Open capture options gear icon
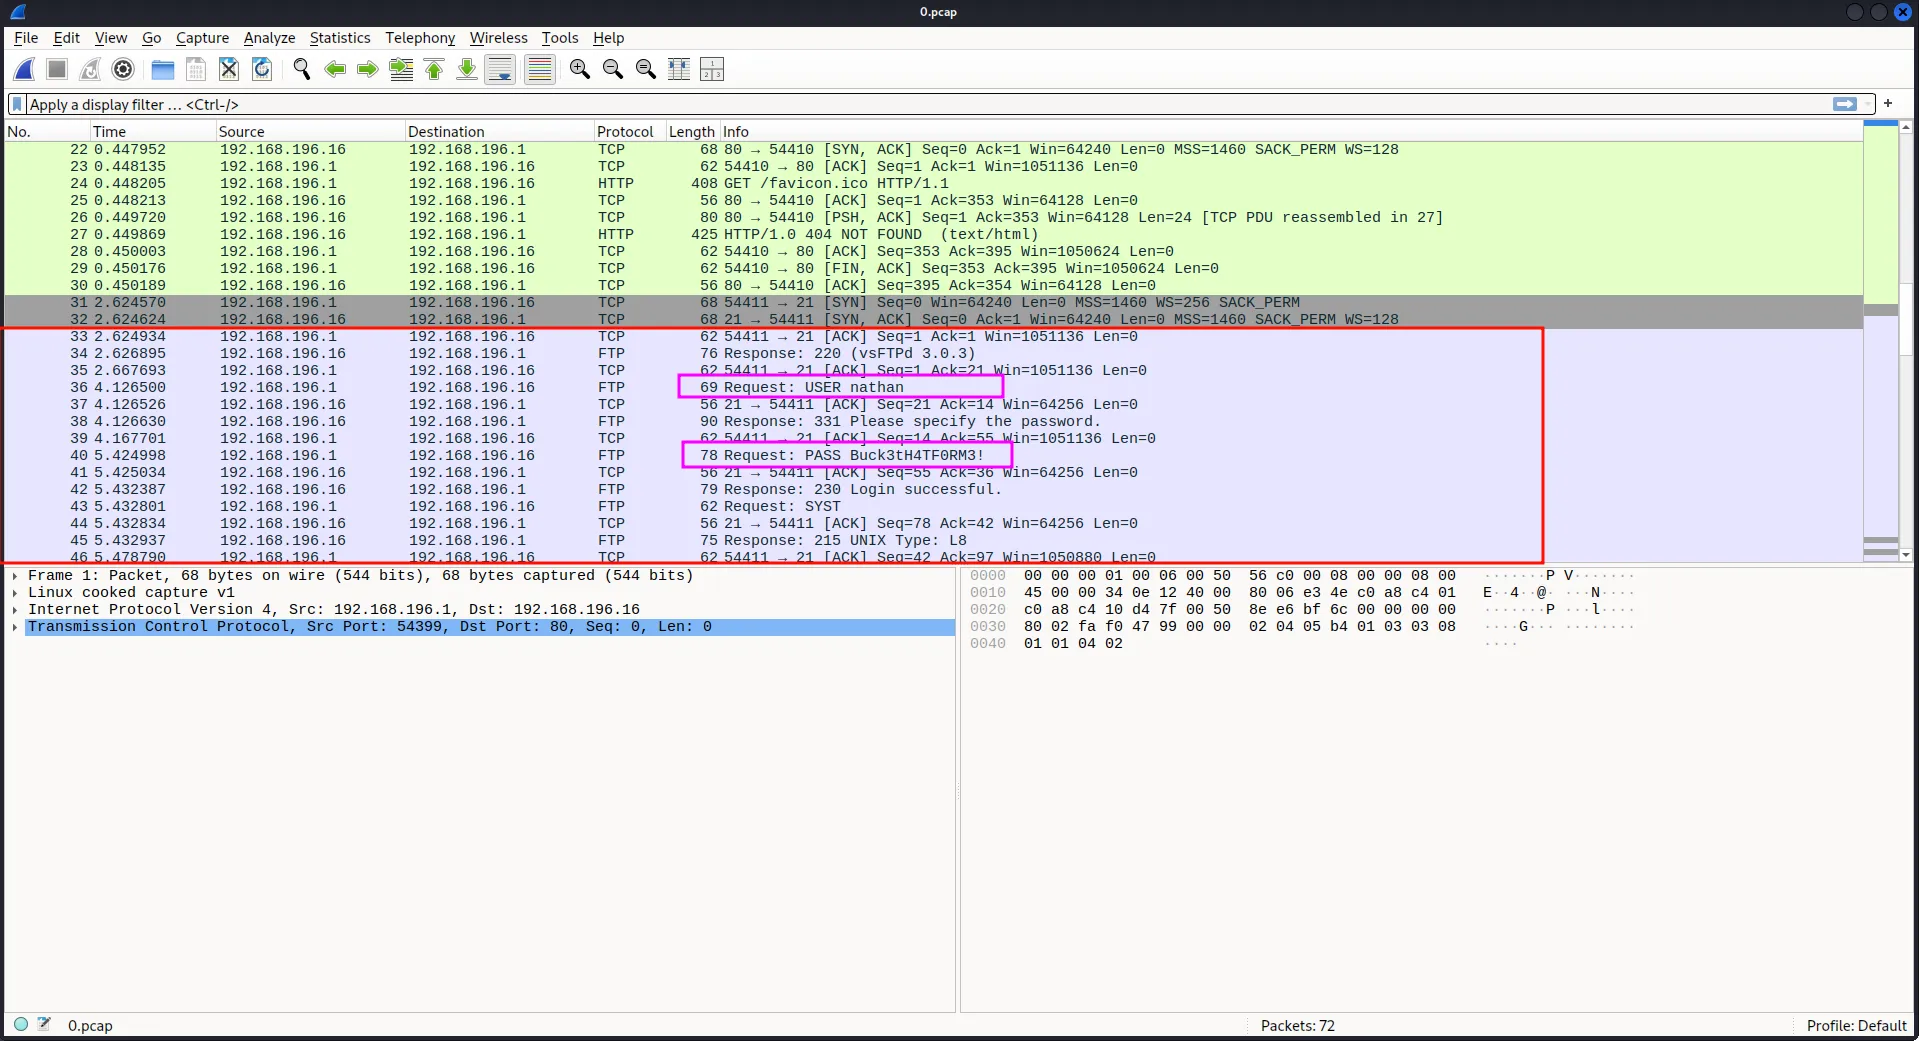This screenshot has width=1919, height=1041. [x=123, y=69]
